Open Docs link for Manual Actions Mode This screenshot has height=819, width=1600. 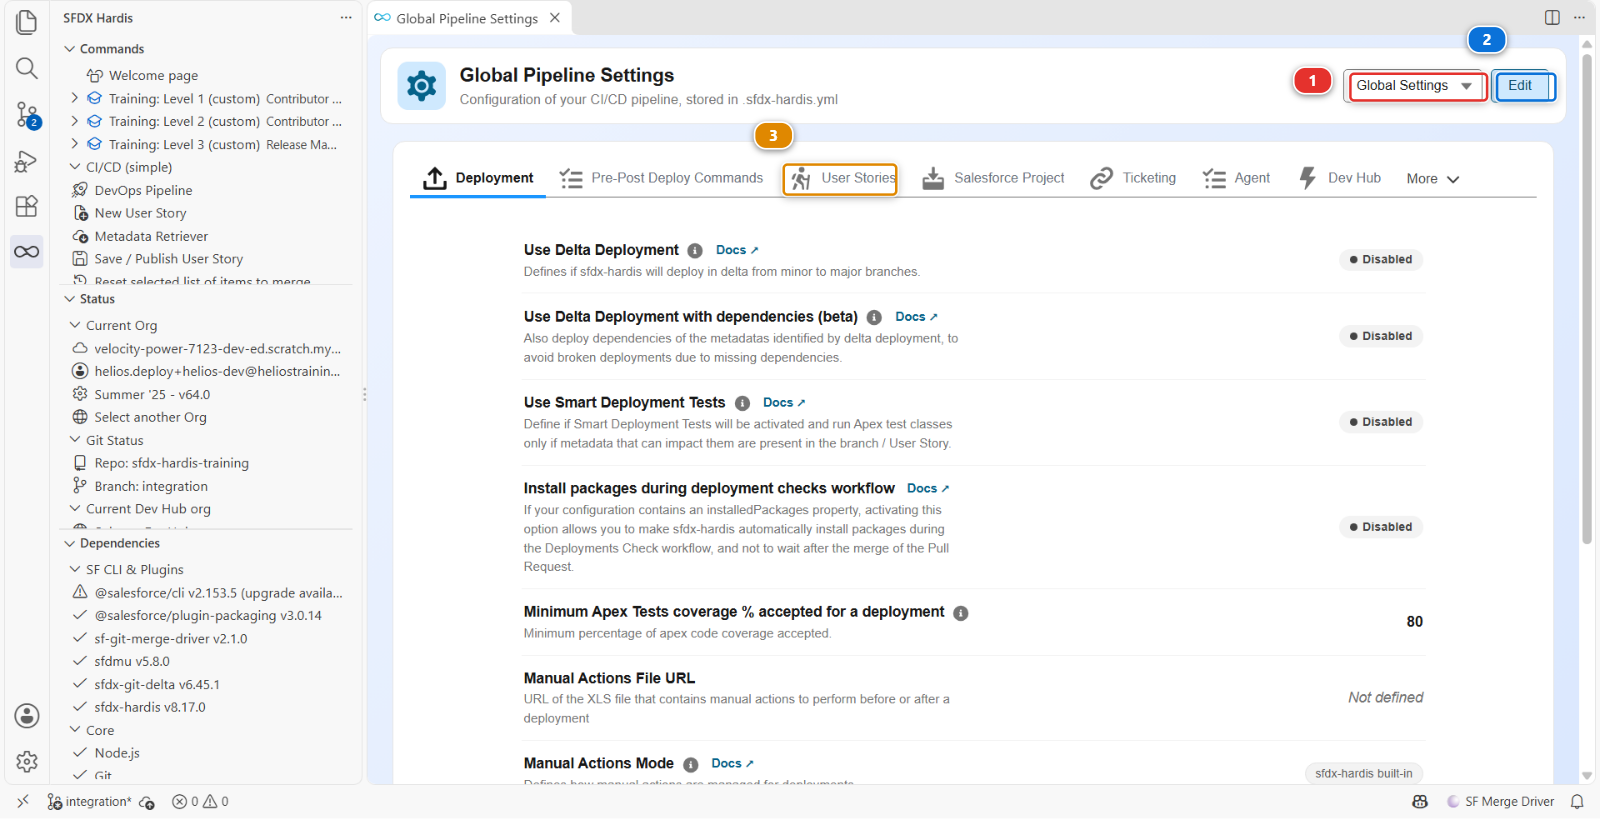pos(733,763)
